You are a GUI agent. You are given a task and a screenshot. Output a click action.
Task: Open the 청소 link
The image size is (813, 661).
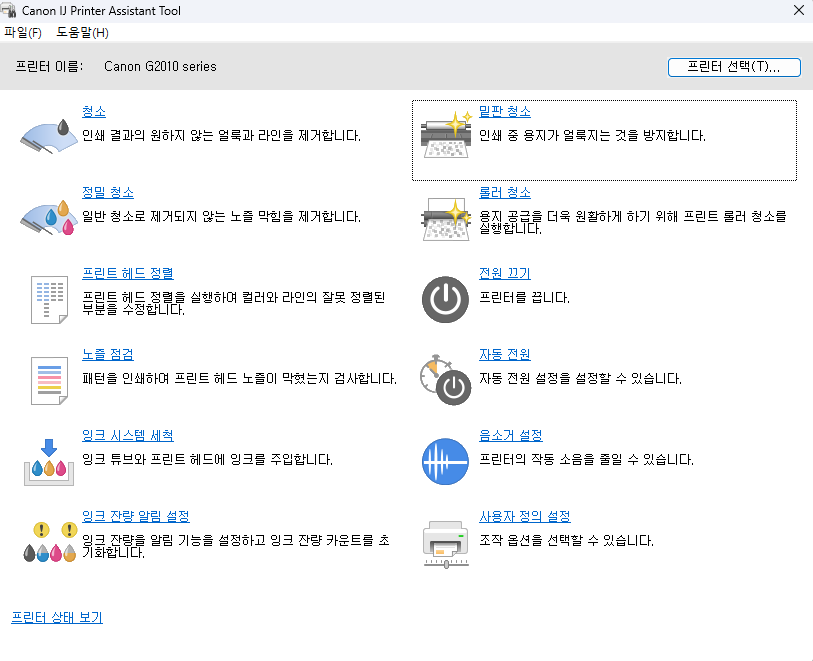94,111
